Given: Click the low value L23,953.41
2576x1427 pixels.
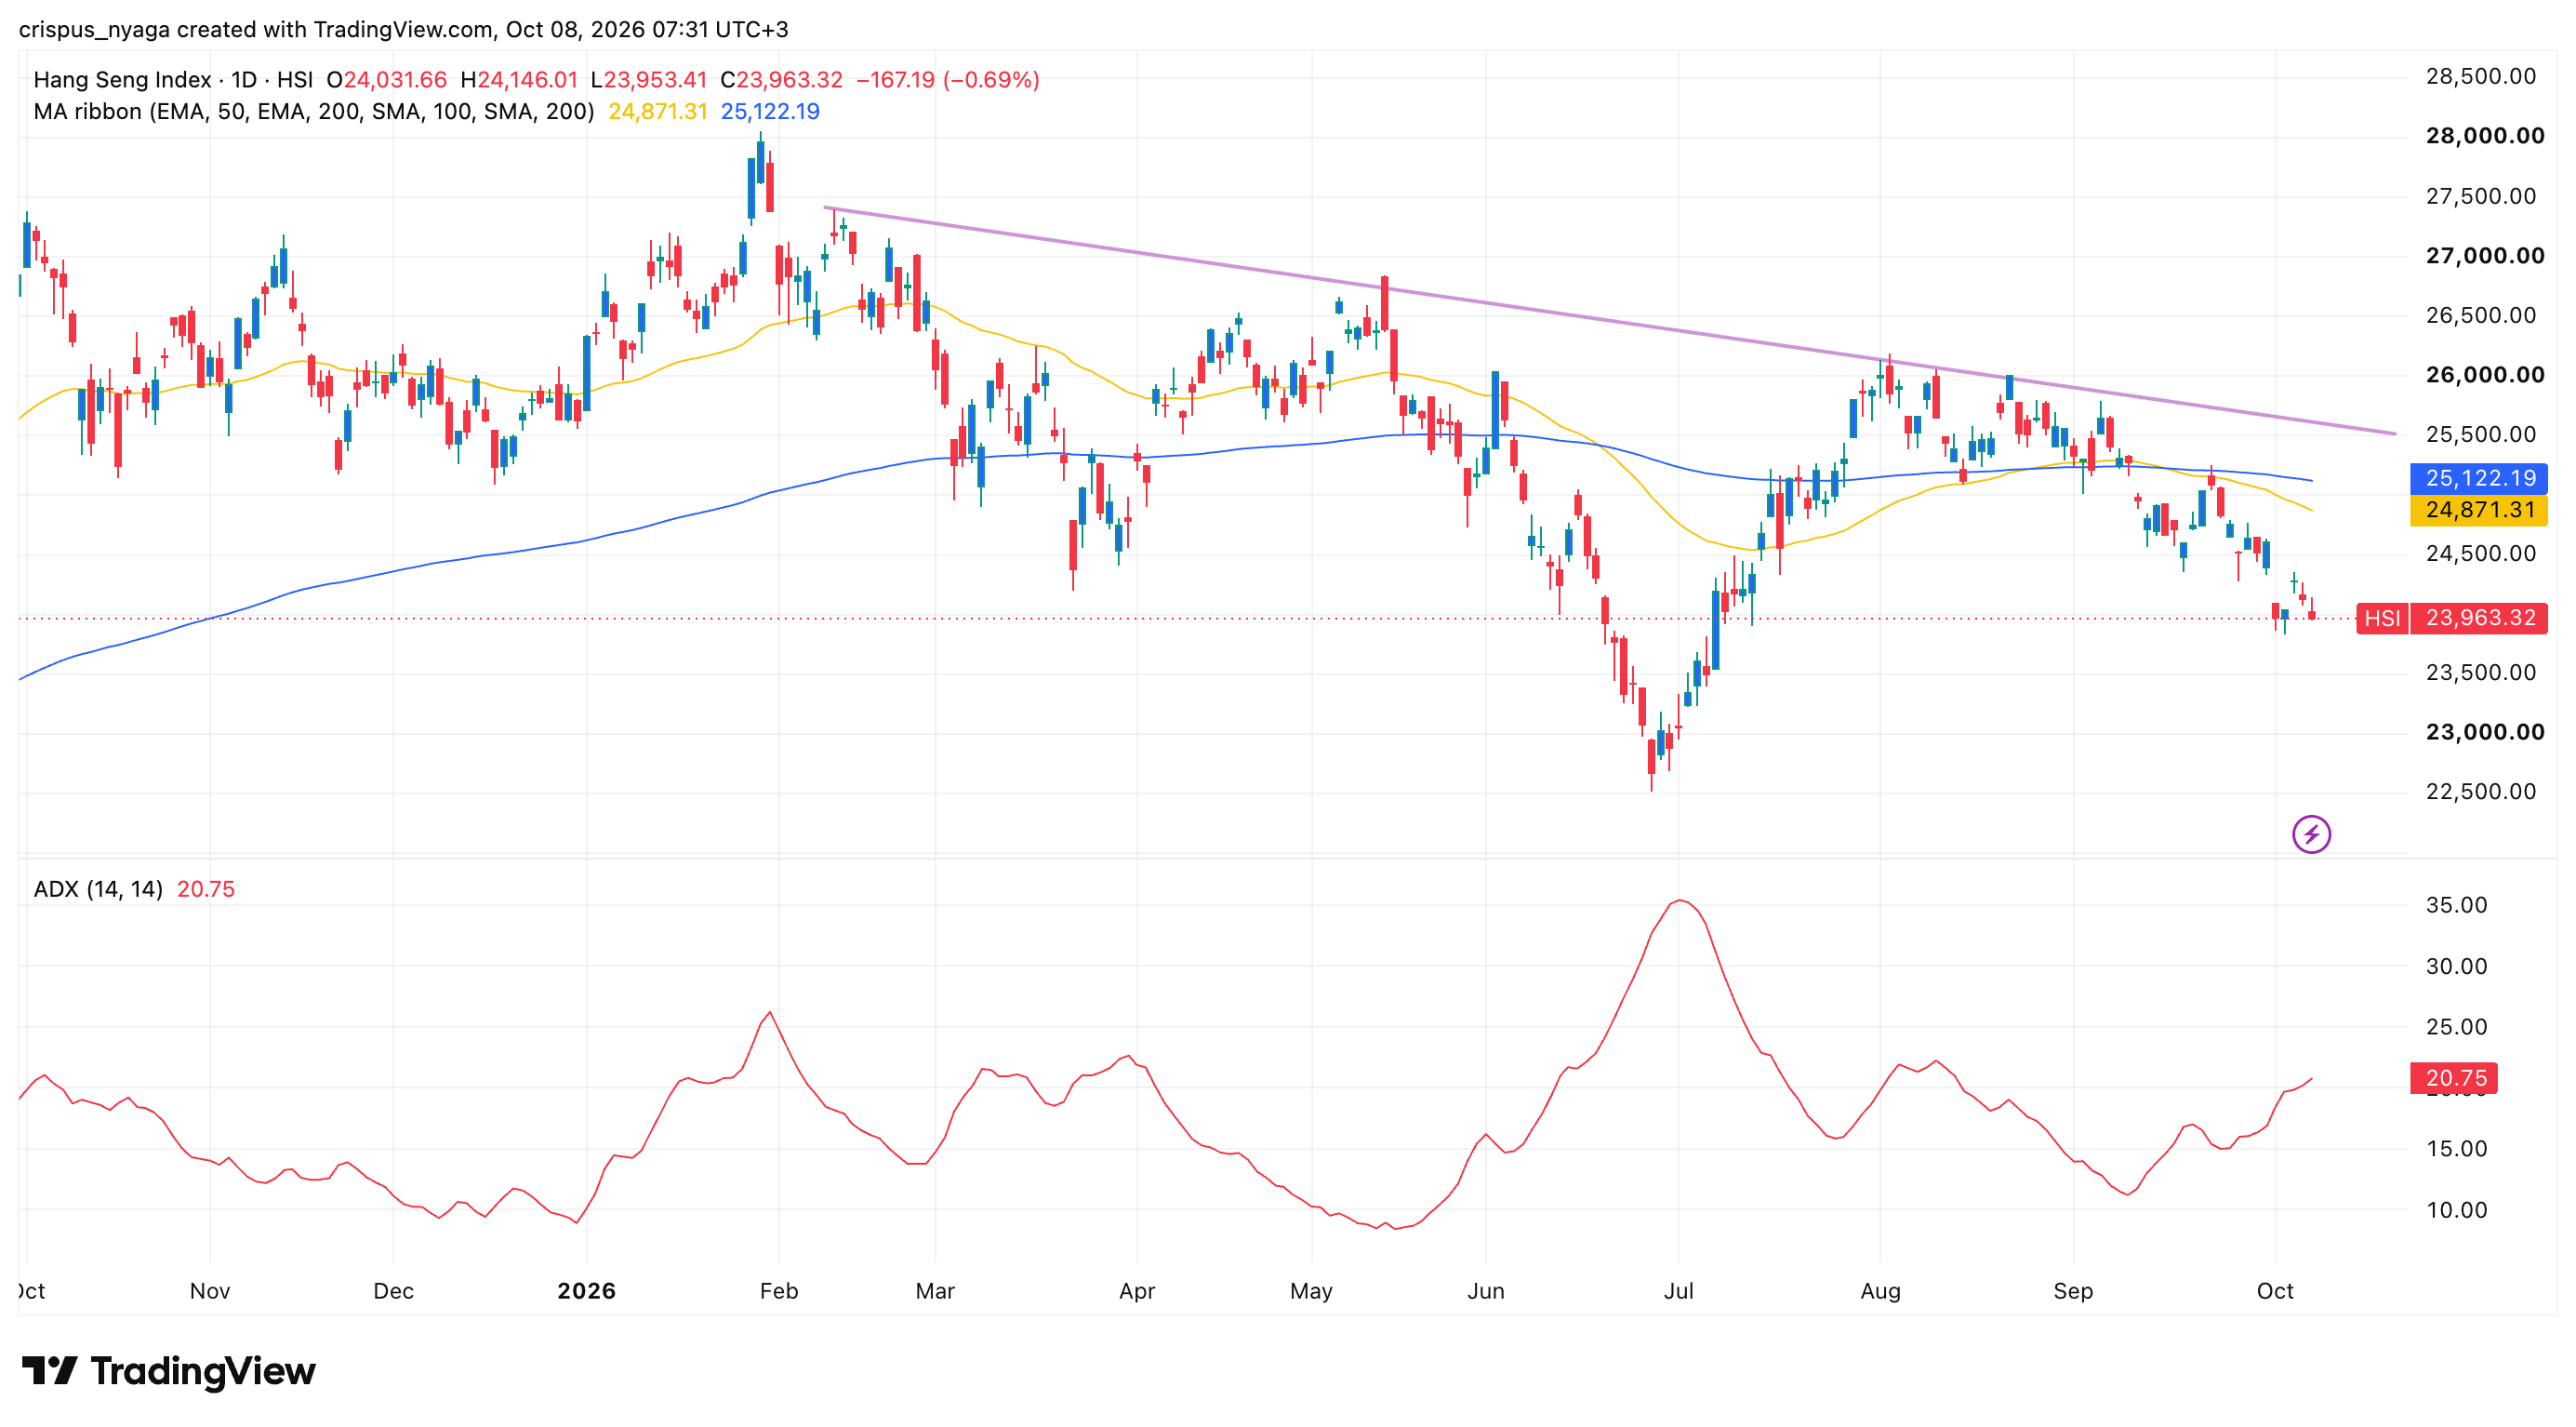Looking at the screenshot, I should (649, 79).
